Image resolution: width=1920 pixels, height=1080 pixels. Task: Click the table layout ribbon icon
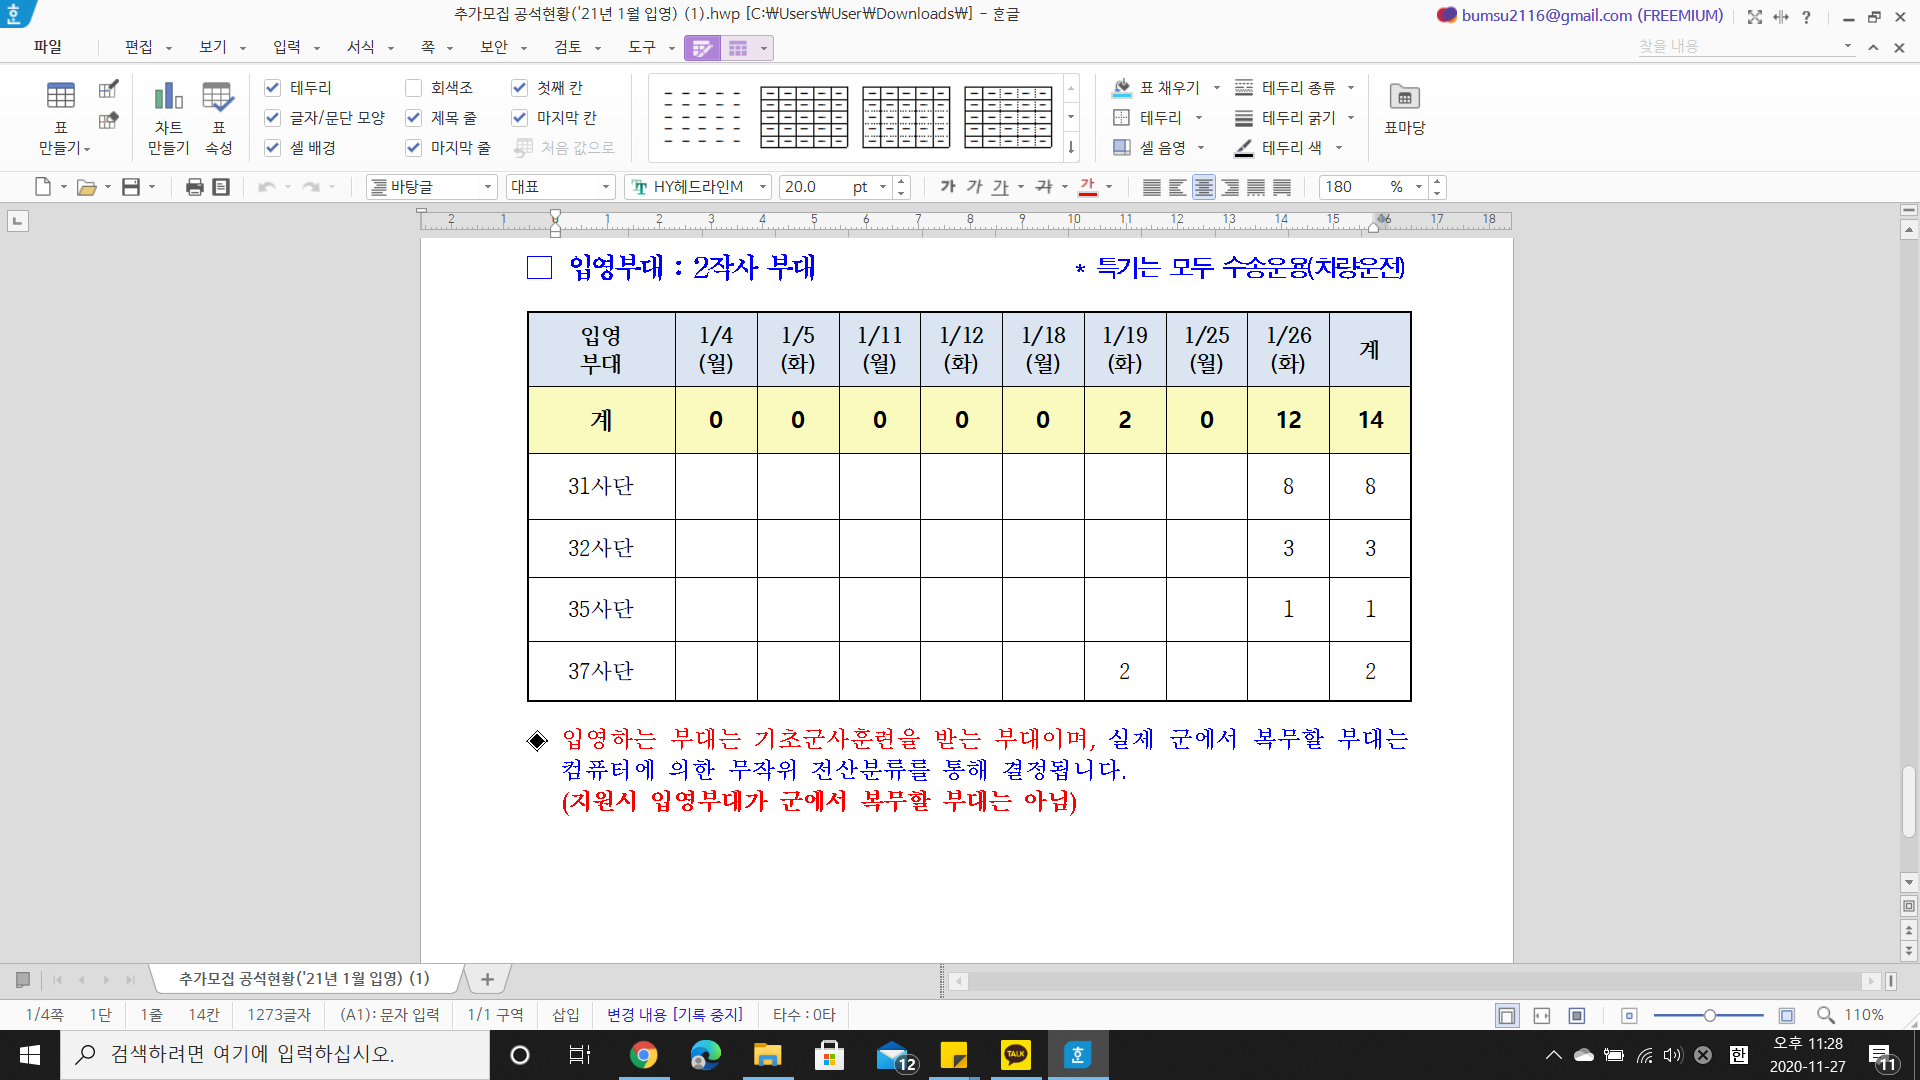pyautogui.click(x=738, y=48)
